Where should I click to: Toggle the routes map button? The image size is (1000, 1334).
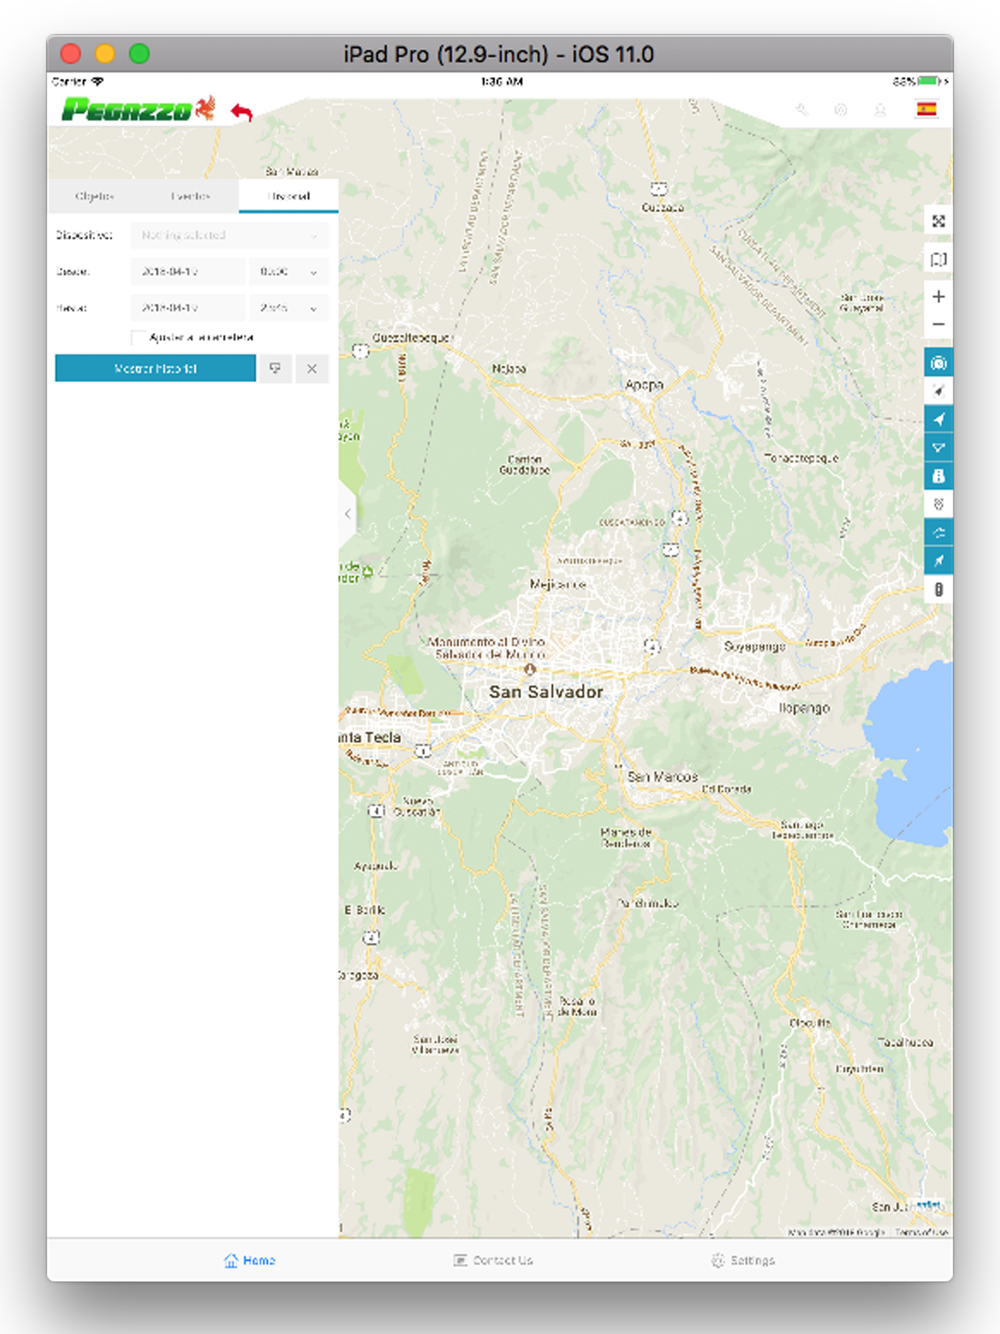coord(938,532)
